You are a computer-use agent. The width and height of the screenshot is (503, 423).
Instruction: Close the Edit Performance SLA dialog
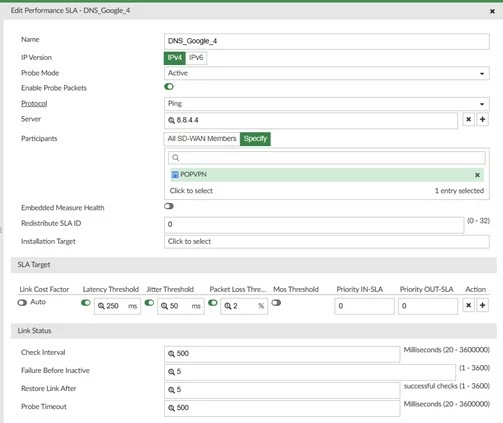coord(492,11)
